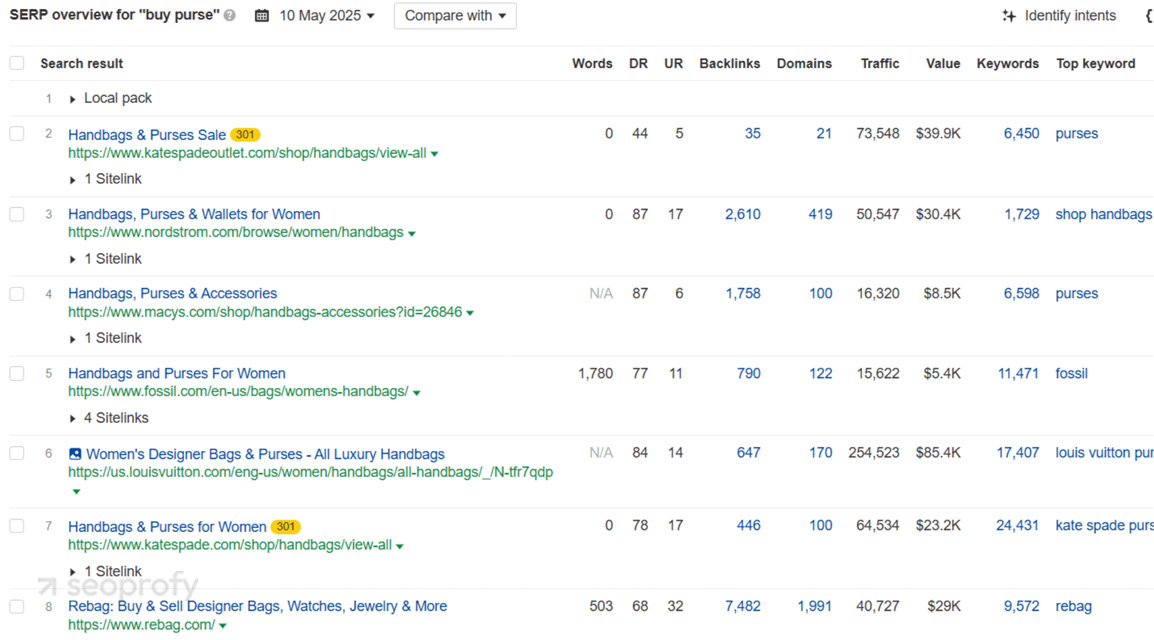Visit the macys.com handbags-accessories URL
Viewport: 1154px width, 640px height.
[265, 312]
